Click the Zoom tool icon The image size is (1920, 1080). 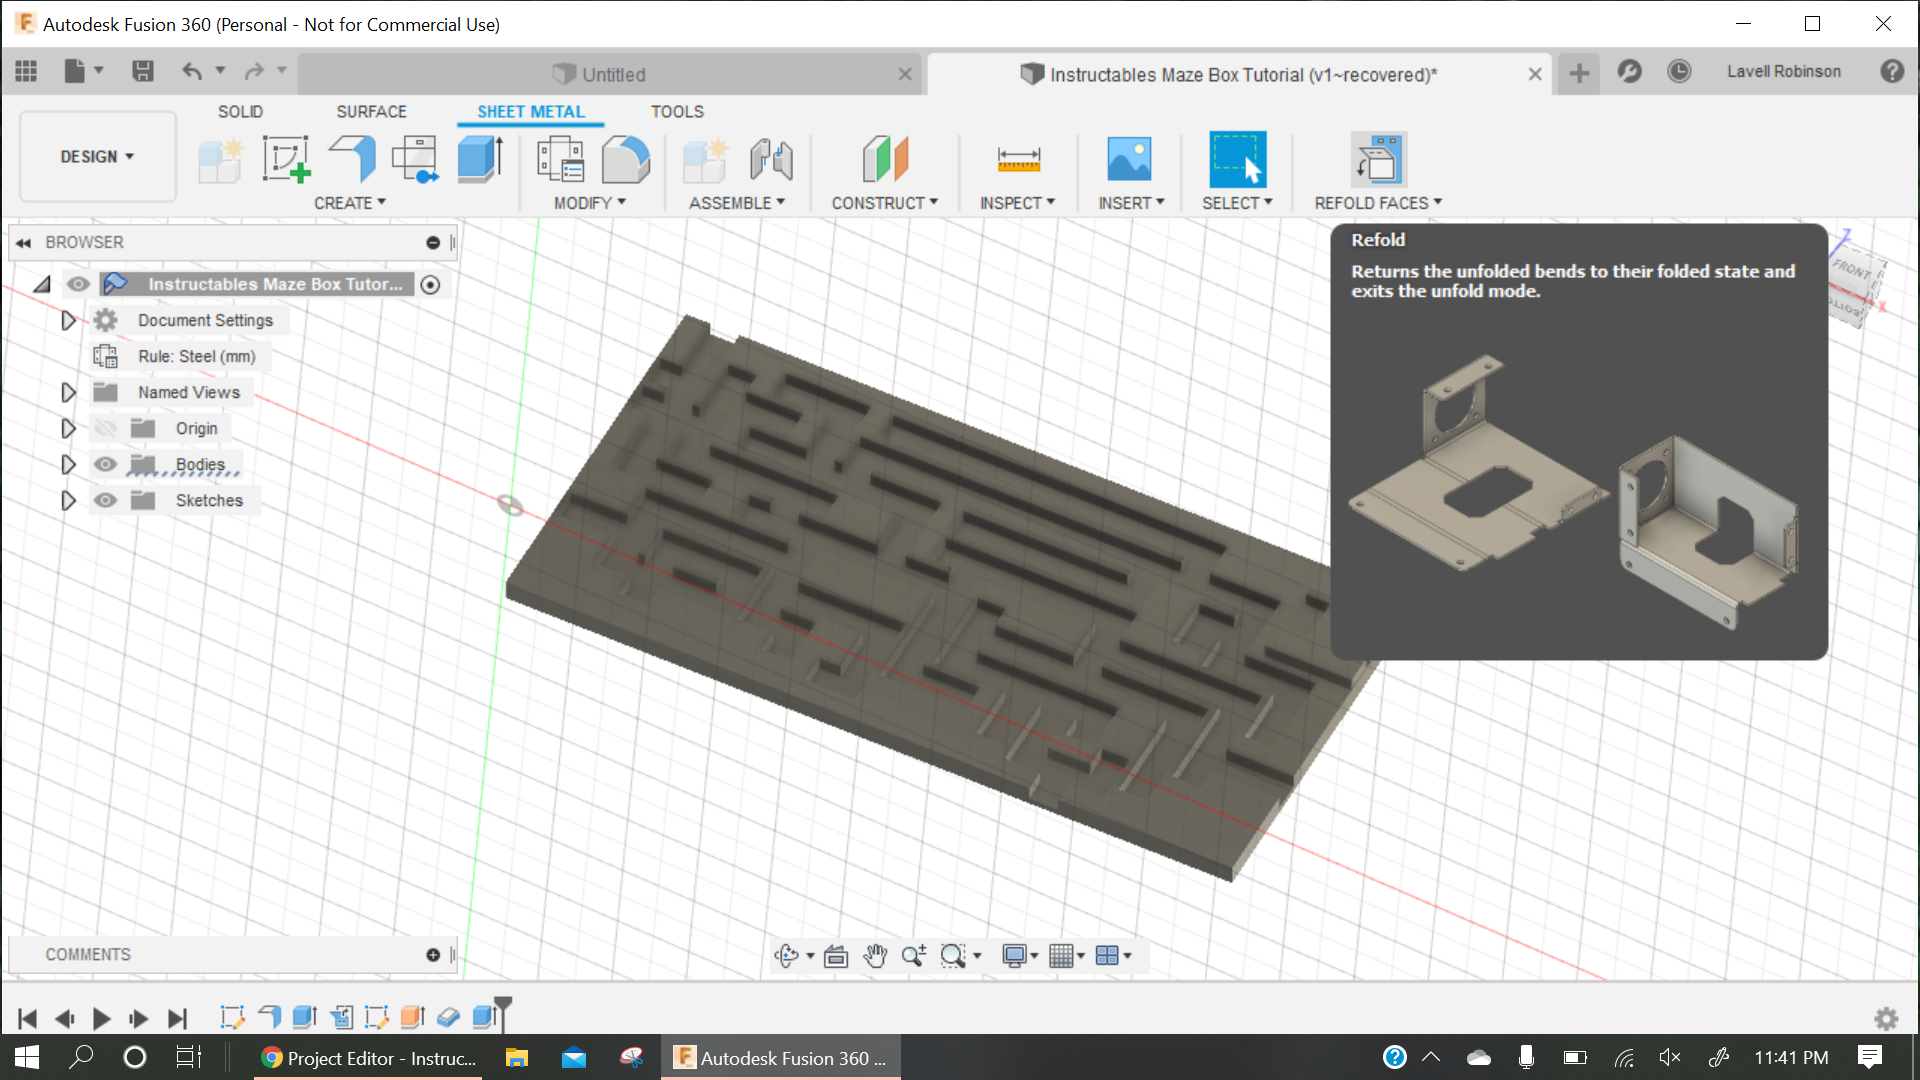click(x=913, y=956)
